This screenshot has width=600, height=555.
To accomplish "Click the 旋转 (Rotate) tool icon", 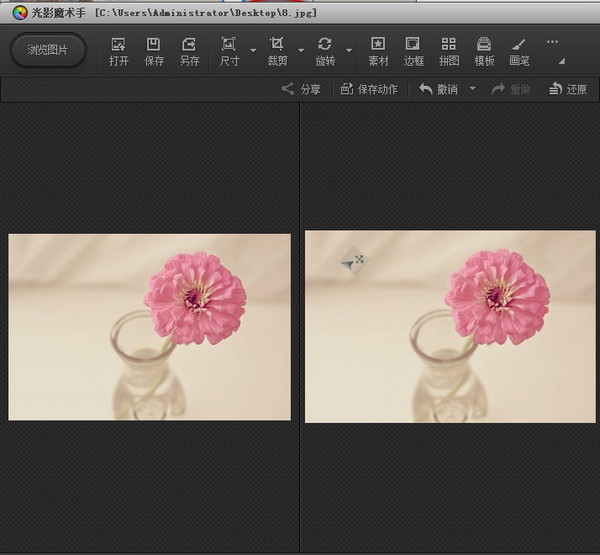I will (325, 45).
